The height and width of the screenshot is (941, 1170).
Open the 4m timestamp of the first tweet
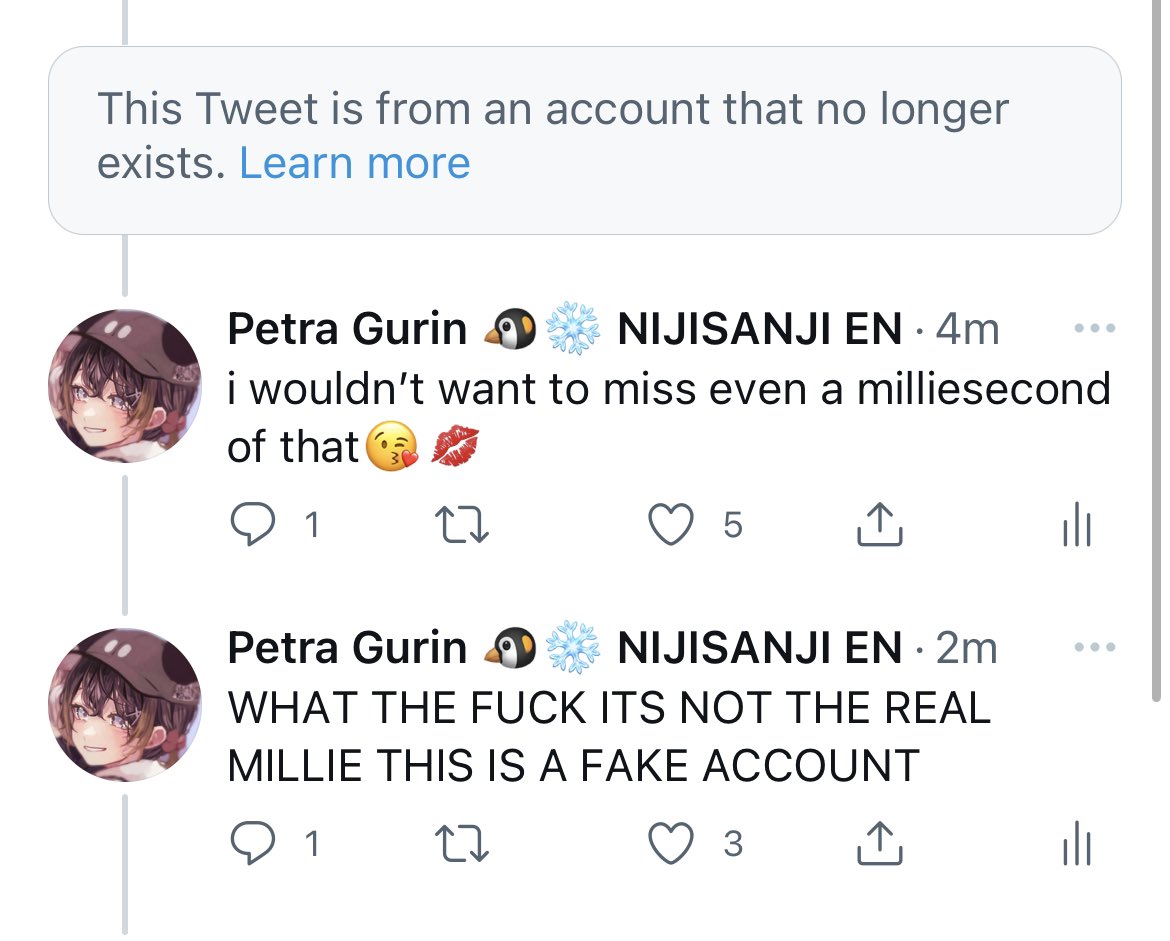(x=967, y=328)
